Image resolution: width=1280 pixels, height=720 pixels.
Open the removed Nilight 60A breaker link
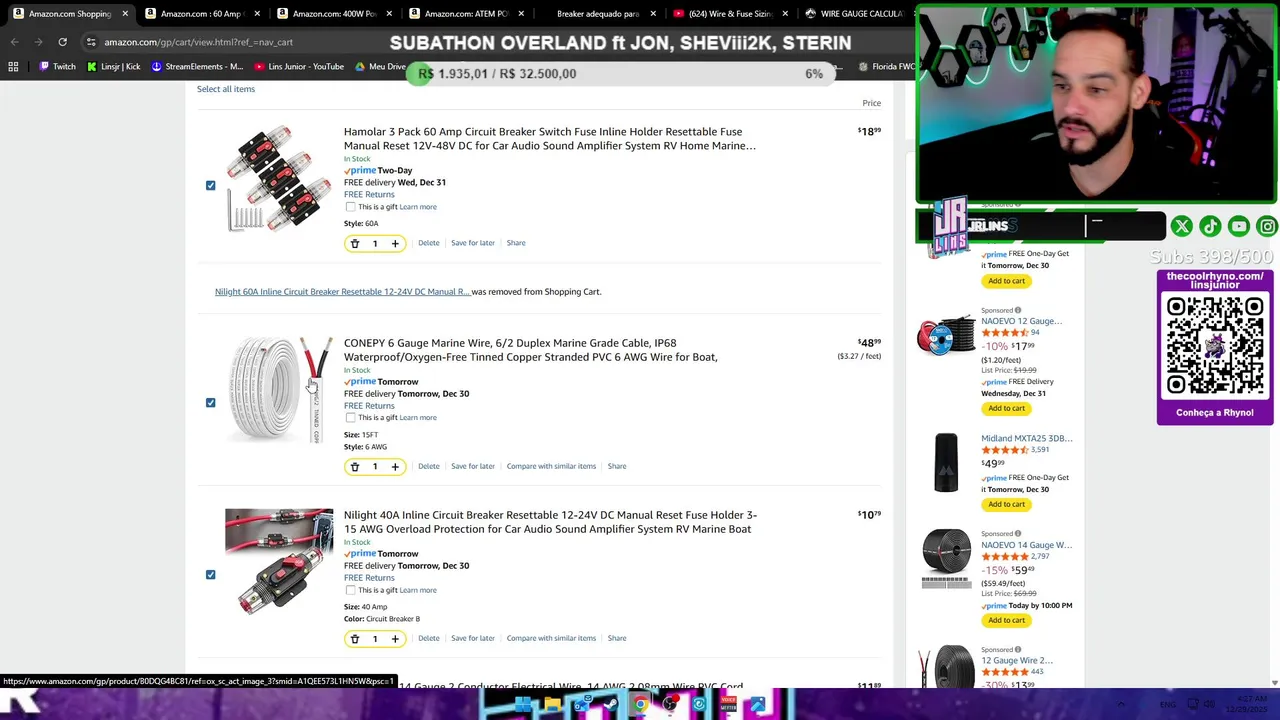(x=342, y=292)
